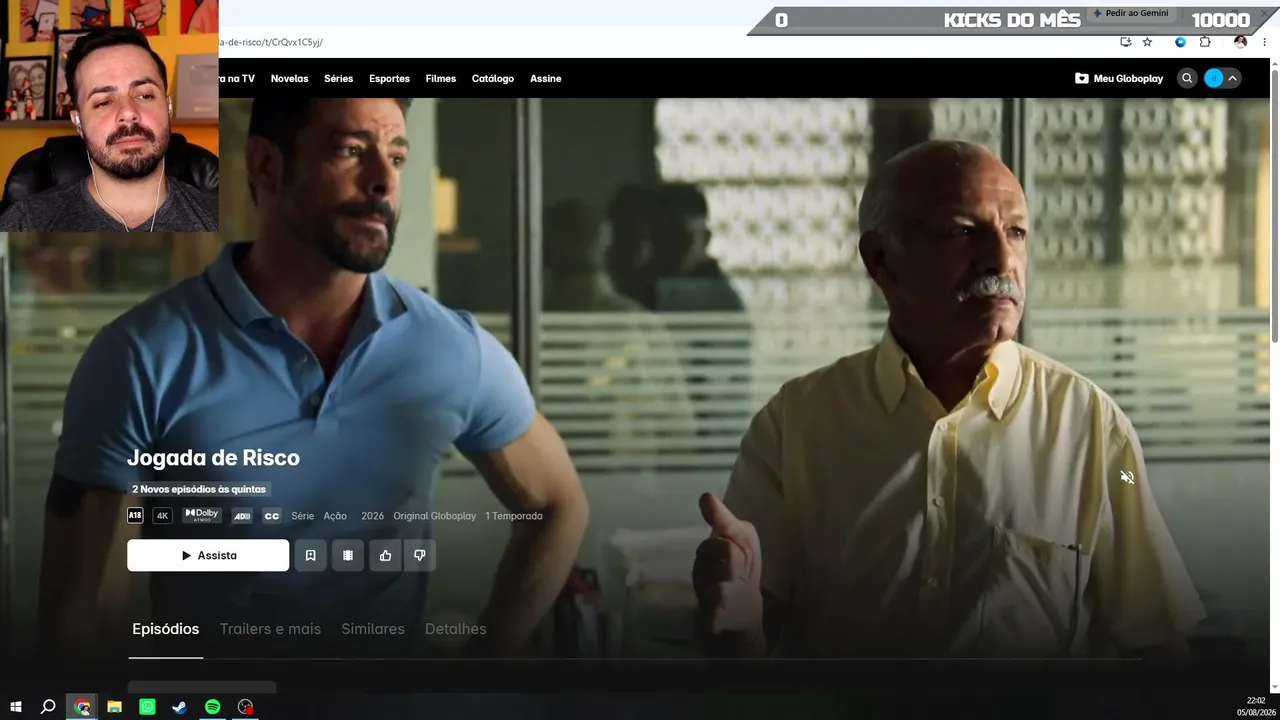The height and width of the screenshot is (720, 1280).
Task: Click the Pedir ao Gemini button
Action: click(1131, 13)
